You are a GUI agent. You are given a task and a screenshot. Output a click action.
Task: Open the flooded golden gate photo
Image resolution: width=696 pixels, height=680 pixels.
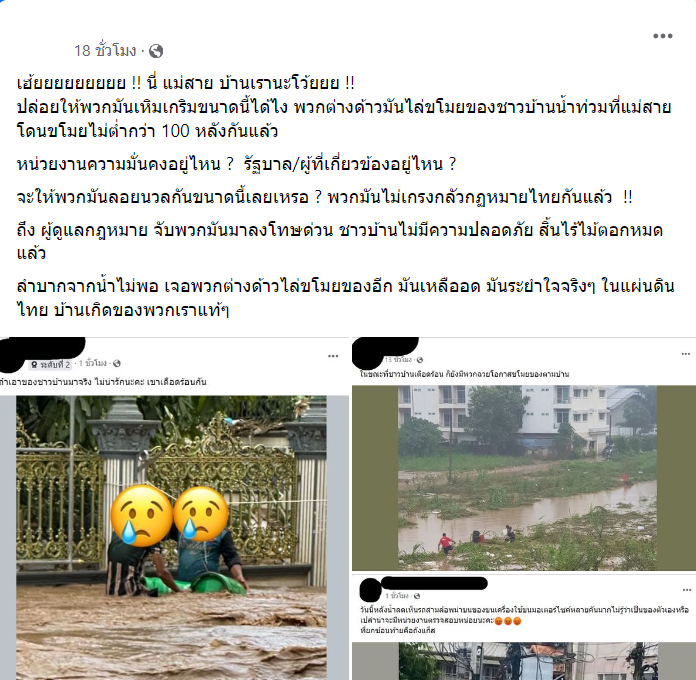pyautogui.click(x=171, y=538)
